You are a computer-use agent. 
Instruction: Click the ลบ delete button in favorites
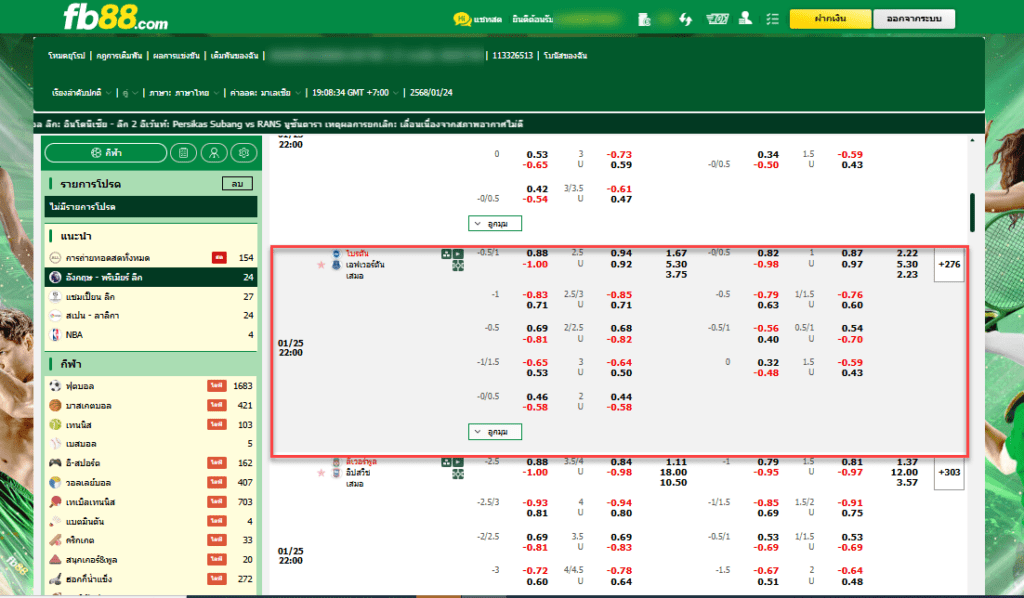[x=237, y=184]
